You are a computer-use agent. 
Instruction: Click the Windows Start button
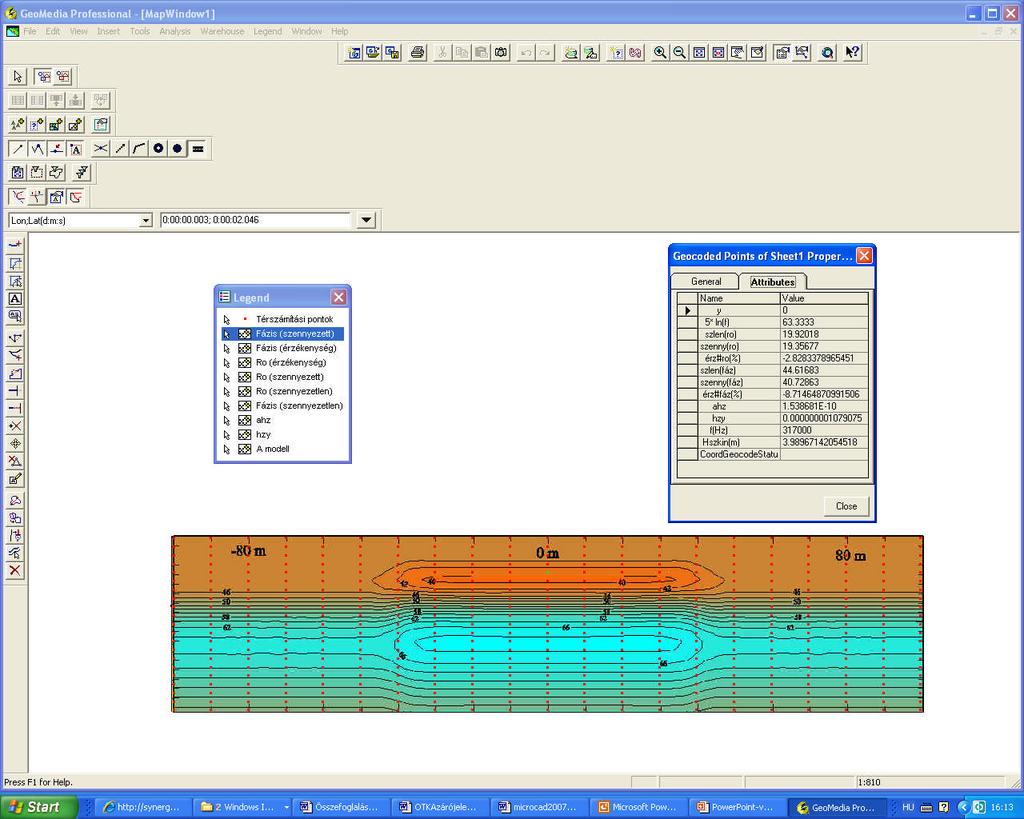tap(38, 807)
